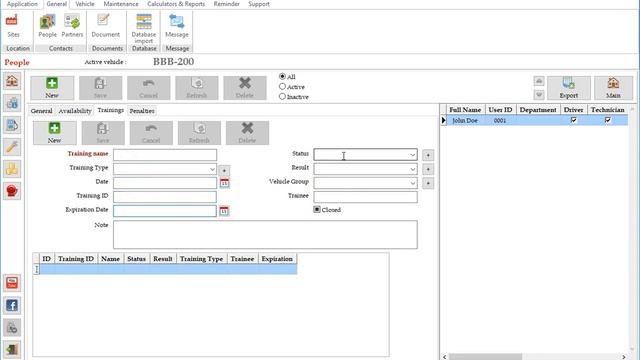This screenshot has width=640, height=360.
Task: Click the top-level Delete button
Action: pyautogui.click(x=244, y=88)
